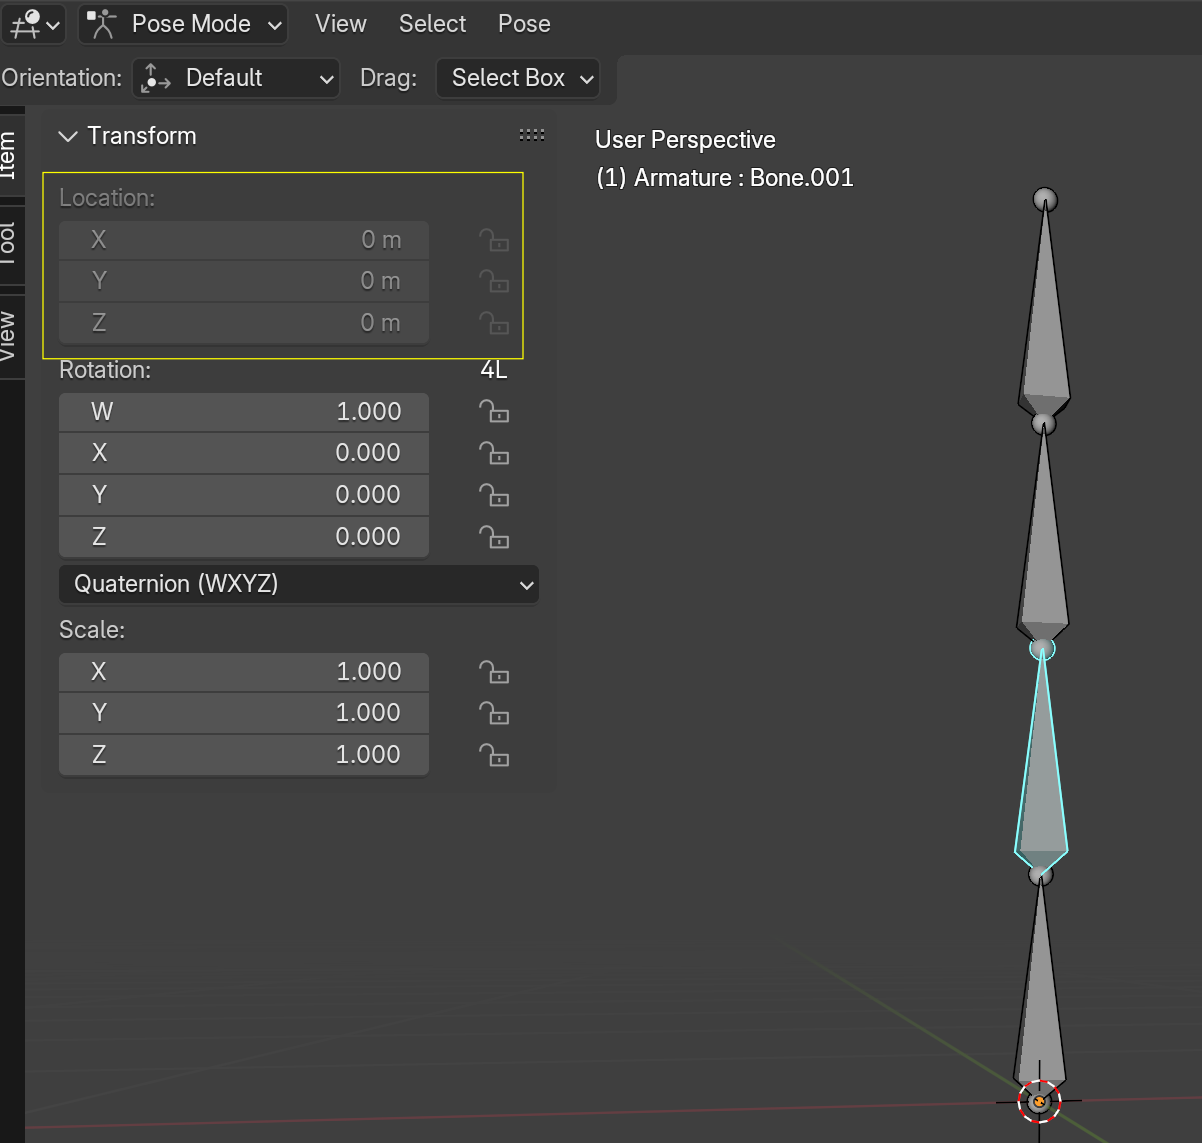This screenshot has height=1143, width=1202.
Task: Click the editor type selector icon
Action: pyautogui.click(x=27, y=23)
